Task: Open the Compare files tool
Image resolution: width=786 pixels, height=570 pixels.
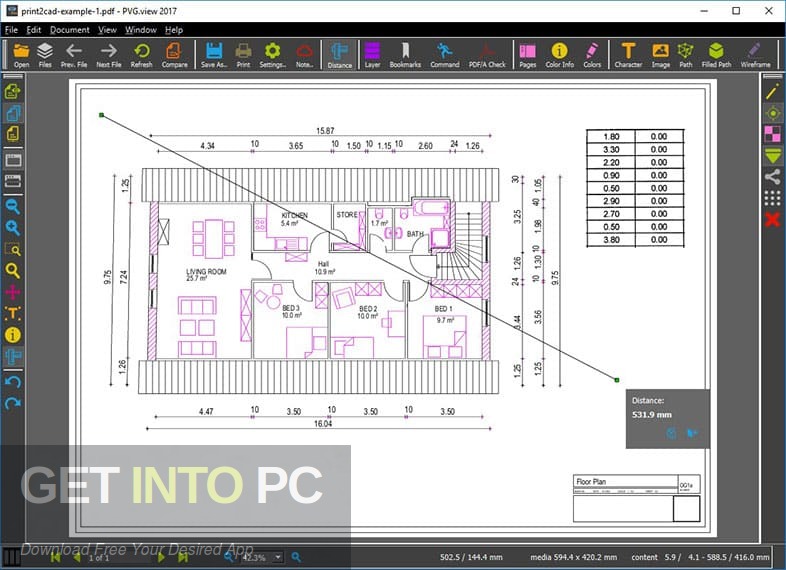Action: click(x=173, y=54)
